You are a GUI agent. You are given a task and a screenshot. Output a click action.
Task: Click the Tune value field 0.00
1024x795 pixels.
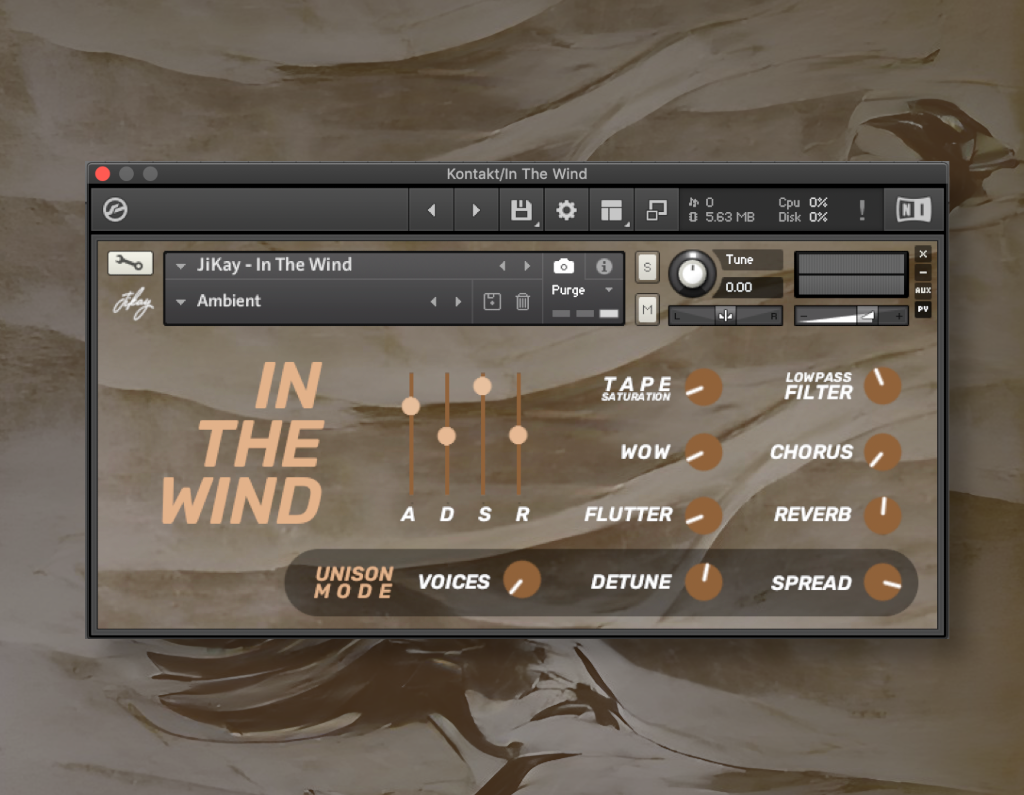[751, 287]
